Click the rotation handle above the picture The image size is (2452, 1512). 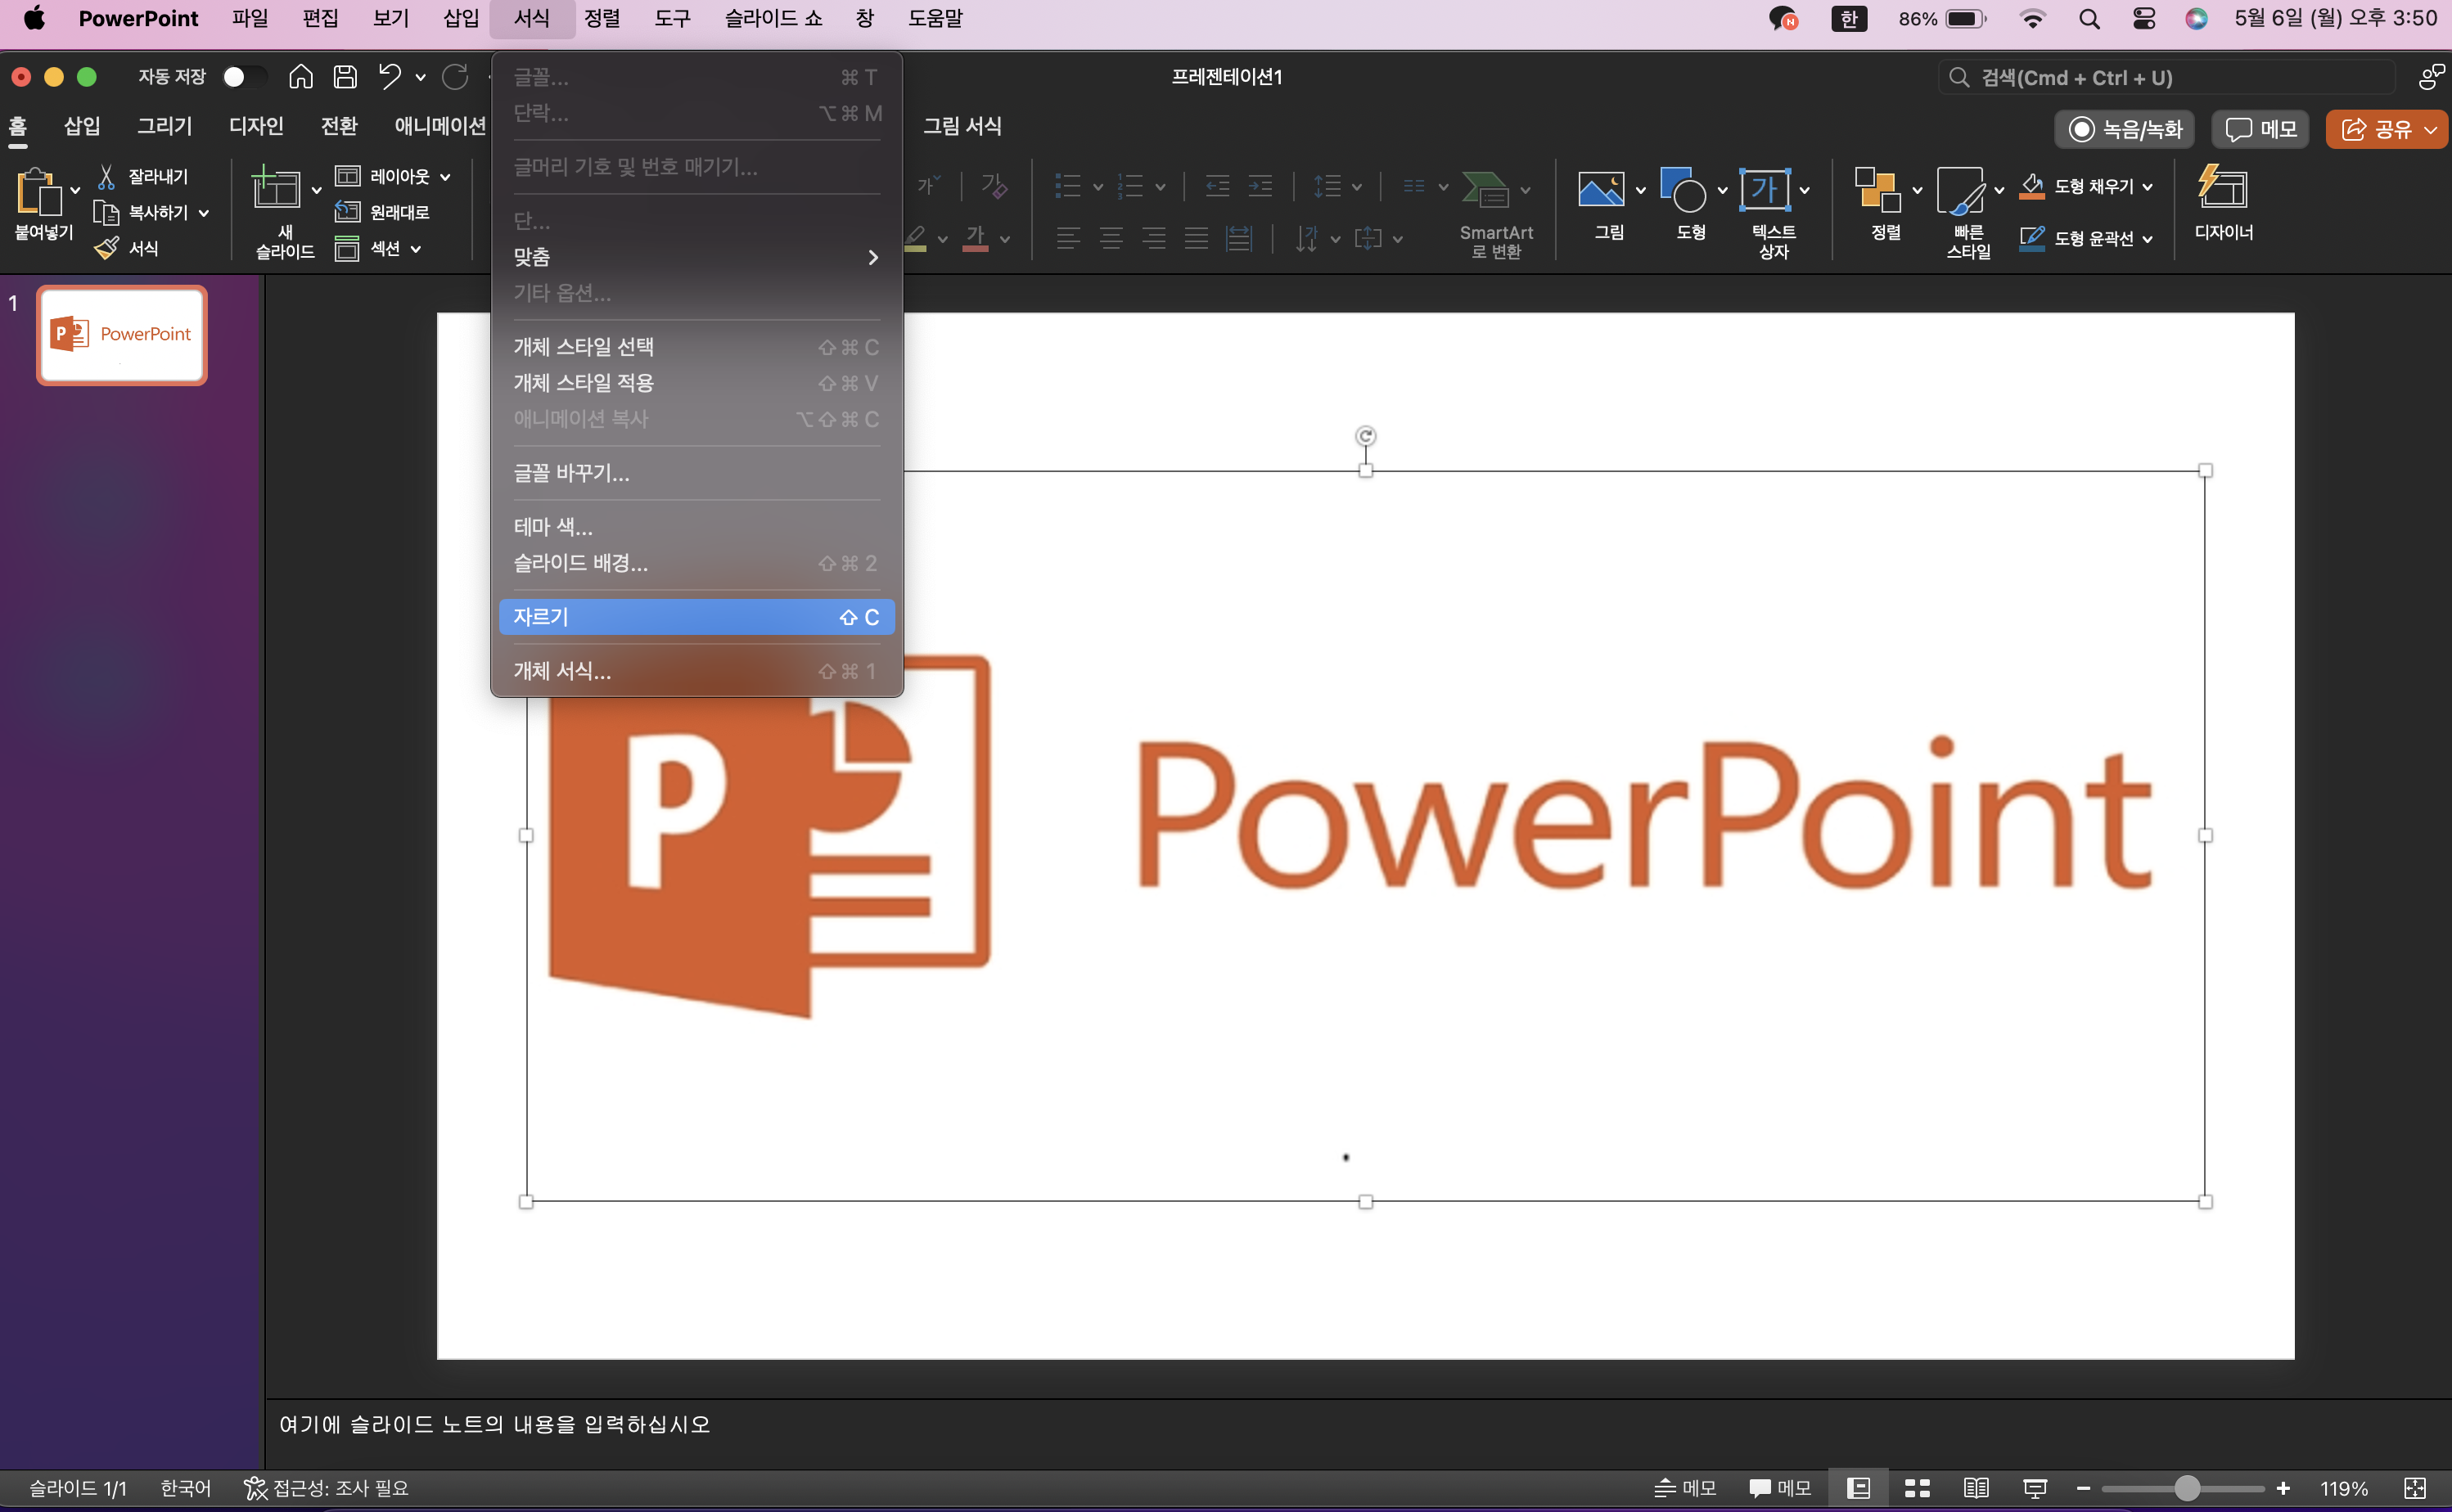(x=1365, y=436)
